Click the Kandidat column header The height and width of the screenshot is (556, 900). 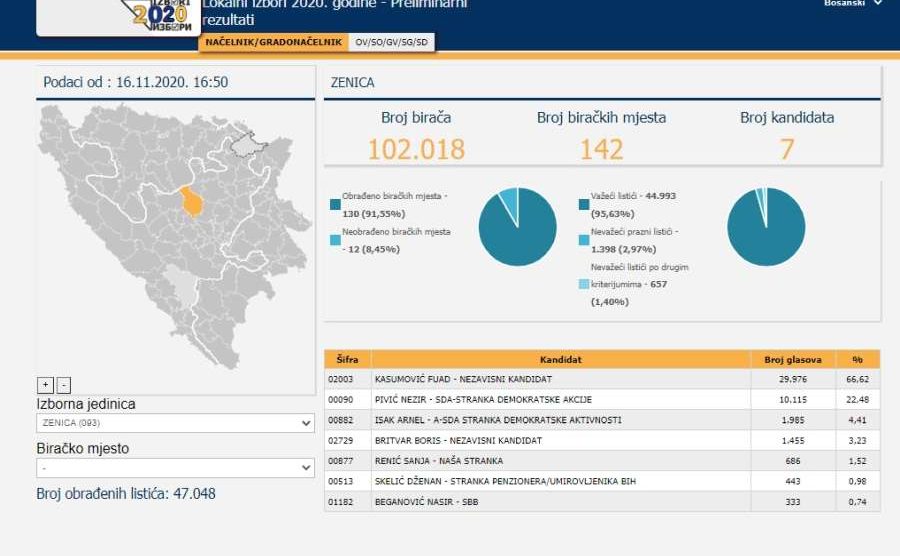point(560,359)
